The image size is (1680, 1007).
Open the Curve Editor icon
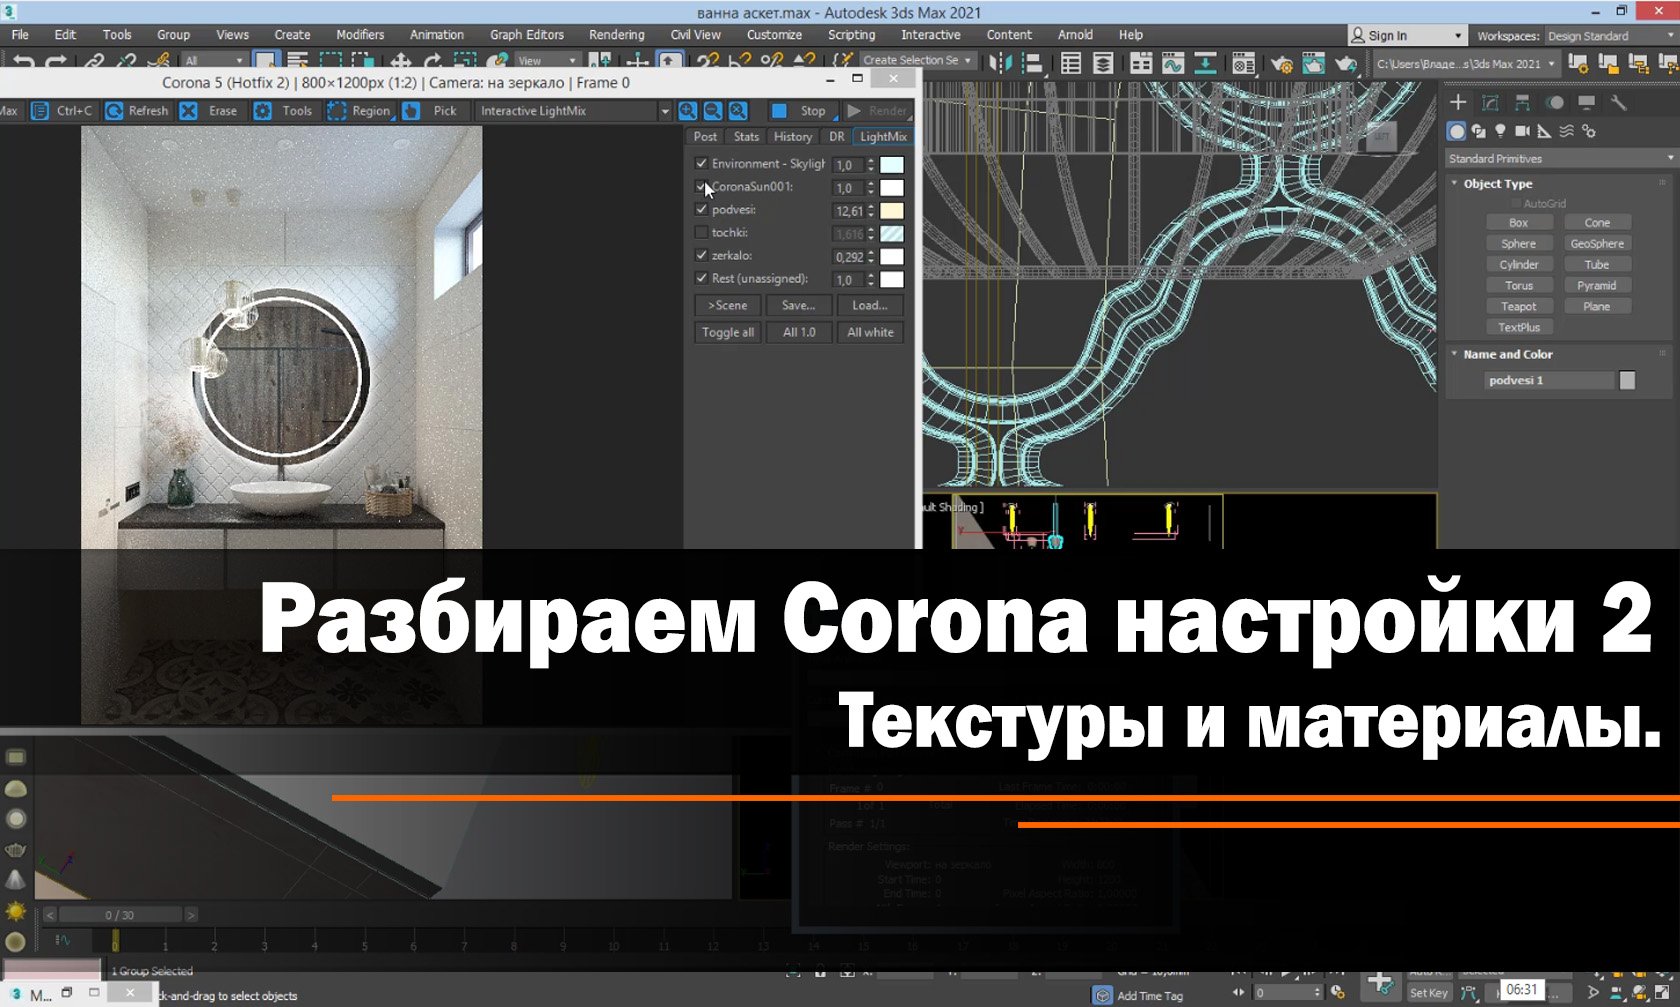[1172, 63]
